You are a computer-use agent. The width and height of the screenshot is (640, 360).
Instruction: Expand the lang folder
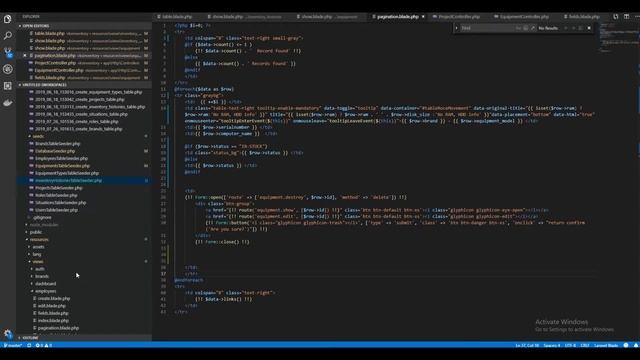[x=37, y=254]
